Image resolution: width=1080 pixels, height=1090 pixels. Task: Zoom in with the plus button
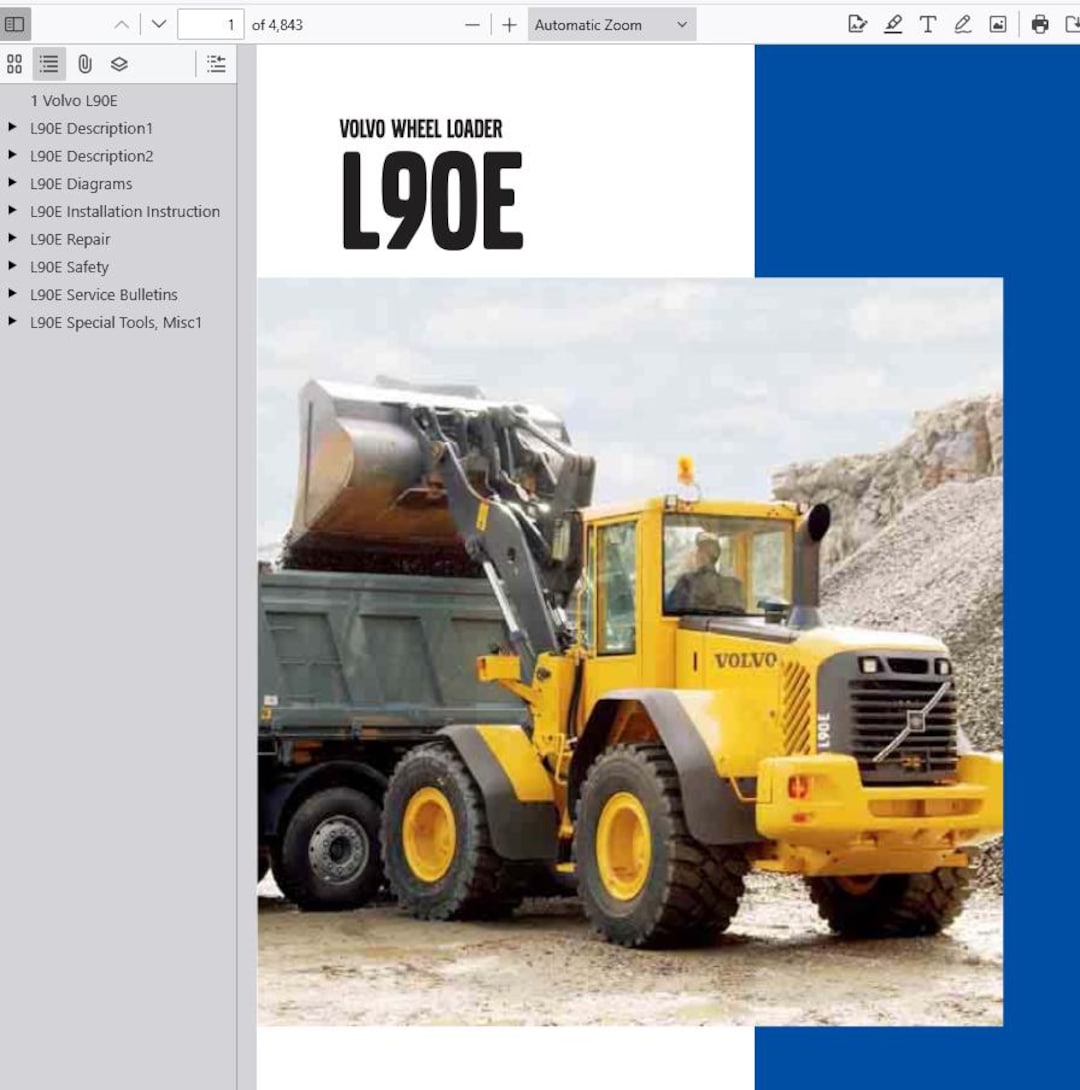[509, 25]
